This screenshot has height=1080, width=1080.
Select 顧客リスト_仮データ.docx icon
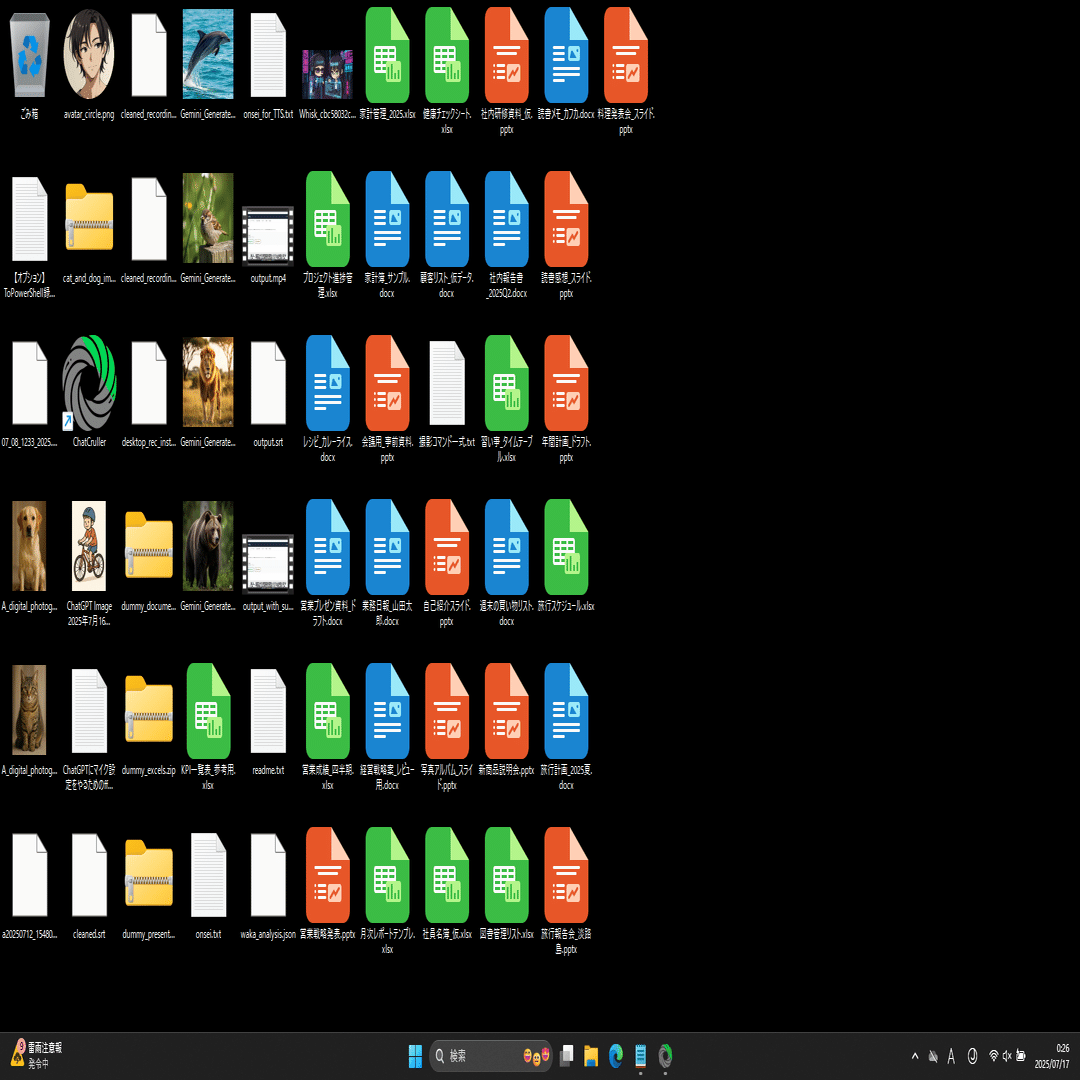pyautogui.click(x=447, y=219)
